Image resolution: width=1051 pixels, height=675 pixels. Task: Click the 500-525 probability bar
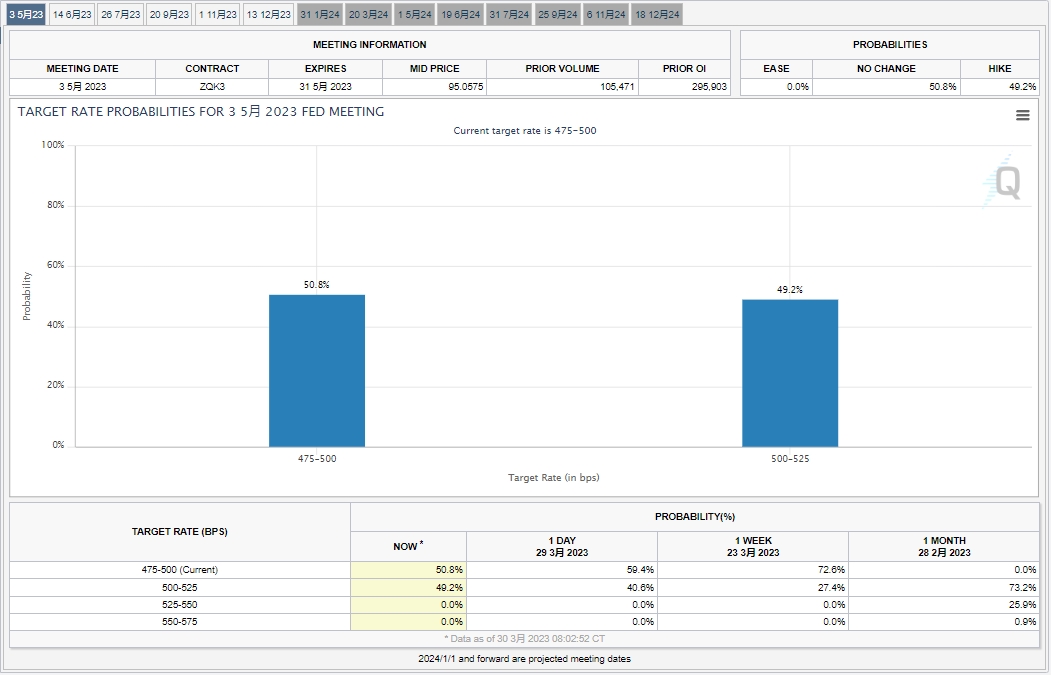[790, 372]
